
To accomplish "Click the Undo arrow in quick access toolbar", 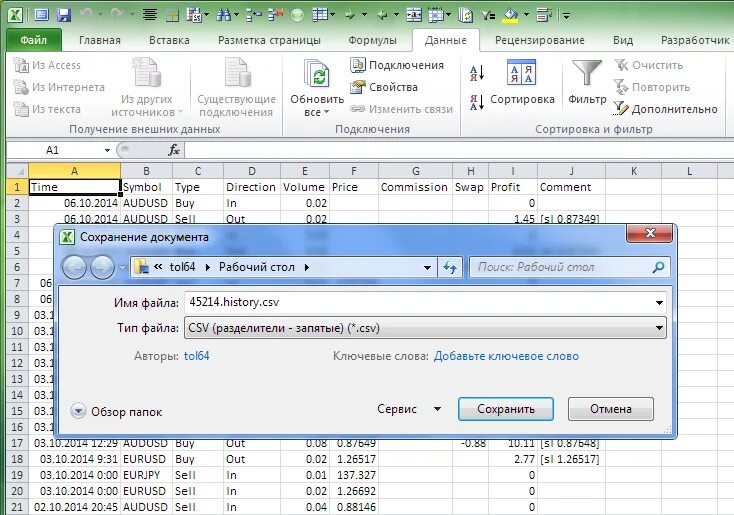I will coord(86,15).
